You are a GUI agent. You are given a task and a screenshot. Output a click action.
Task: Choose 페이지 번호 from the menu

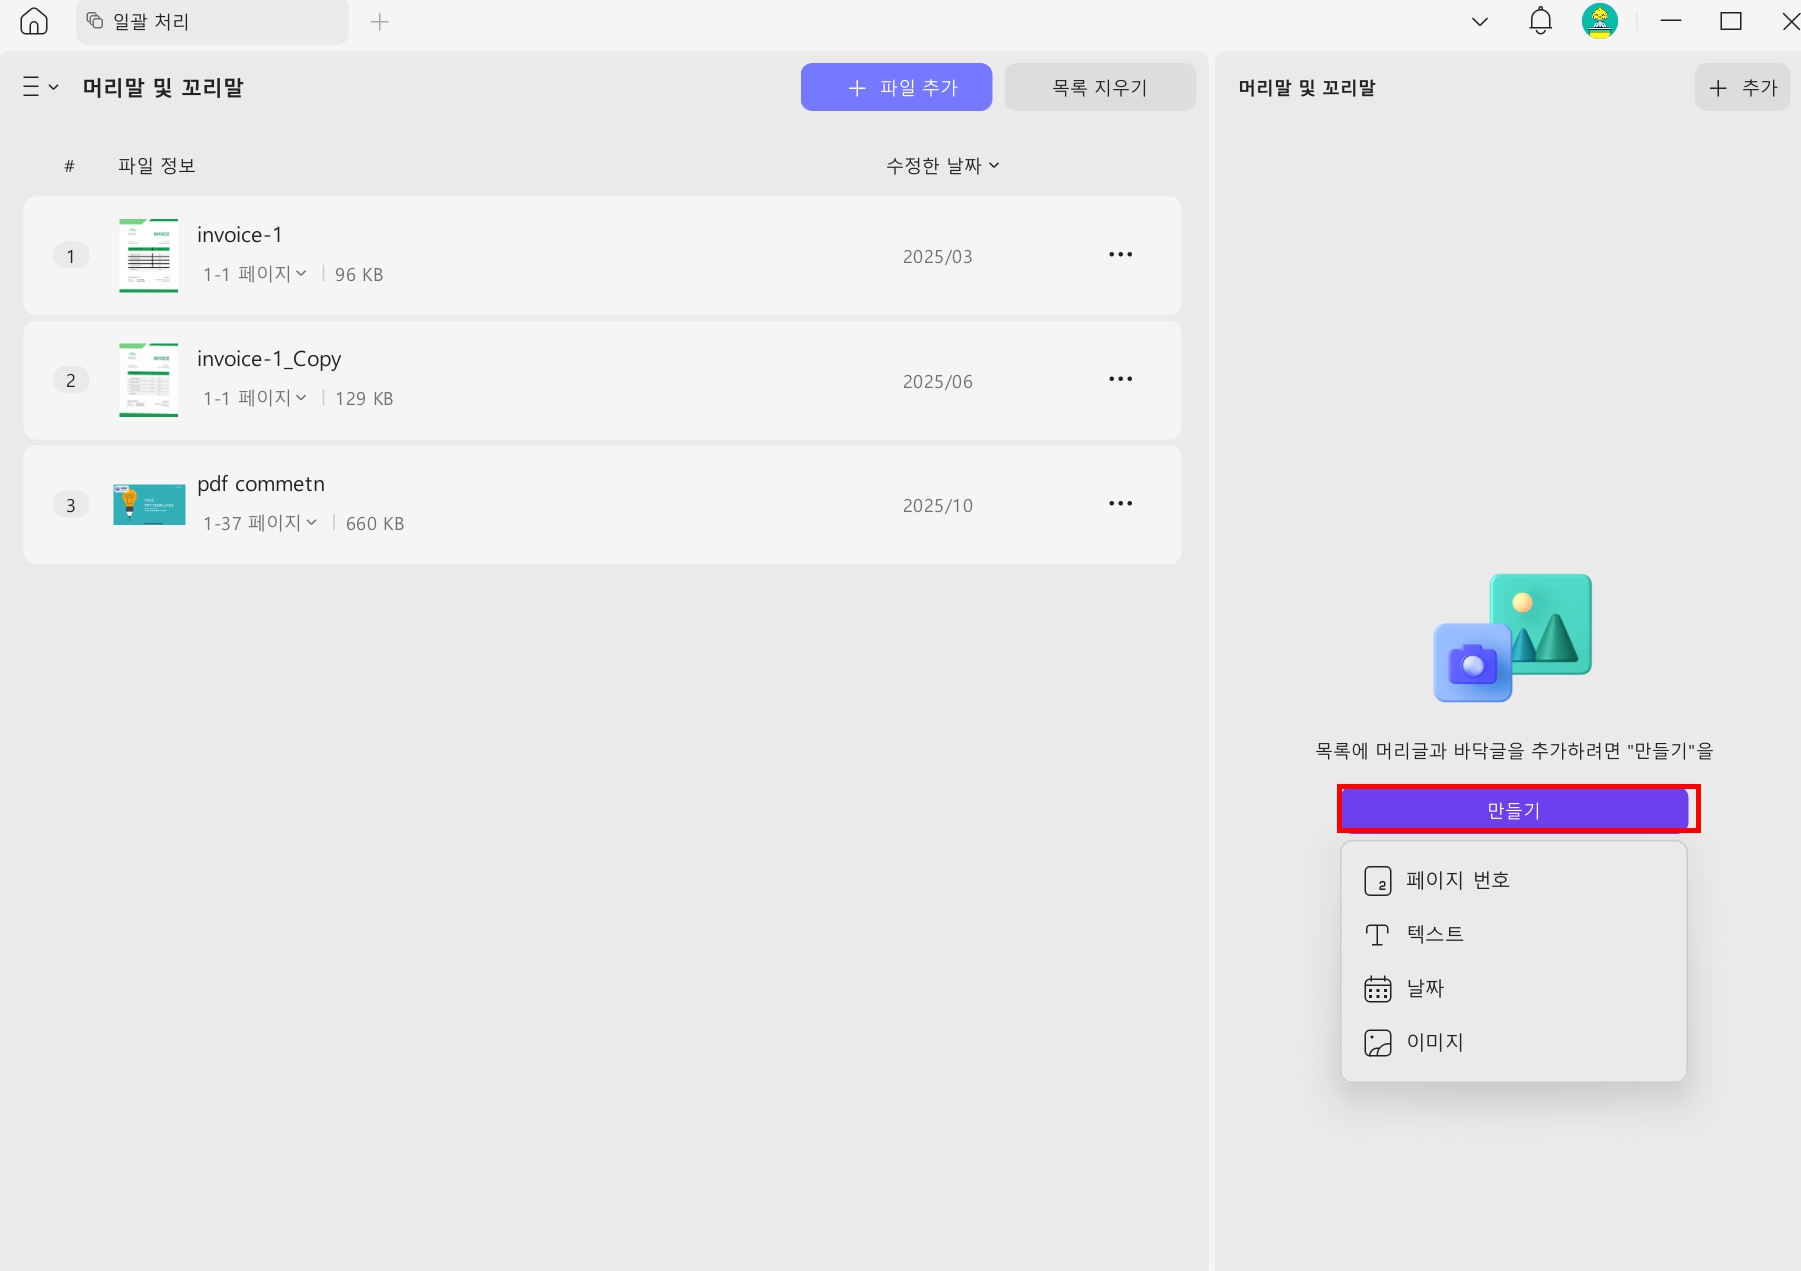point(1513,880)
